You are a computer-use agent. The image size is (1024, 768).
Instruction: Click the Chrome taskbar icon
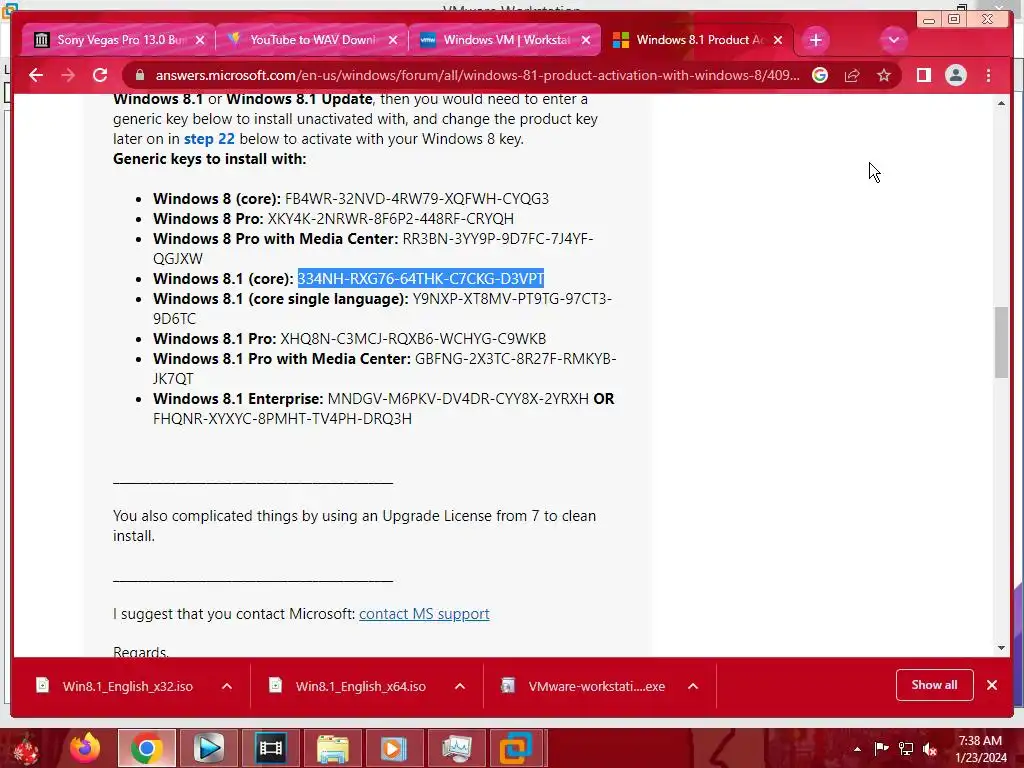(x=147, y=748)
